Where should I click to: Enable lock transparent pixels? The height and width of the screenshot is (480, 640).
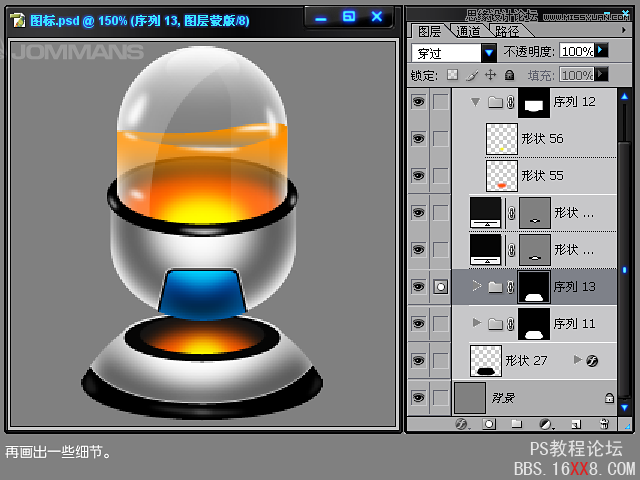452,75
